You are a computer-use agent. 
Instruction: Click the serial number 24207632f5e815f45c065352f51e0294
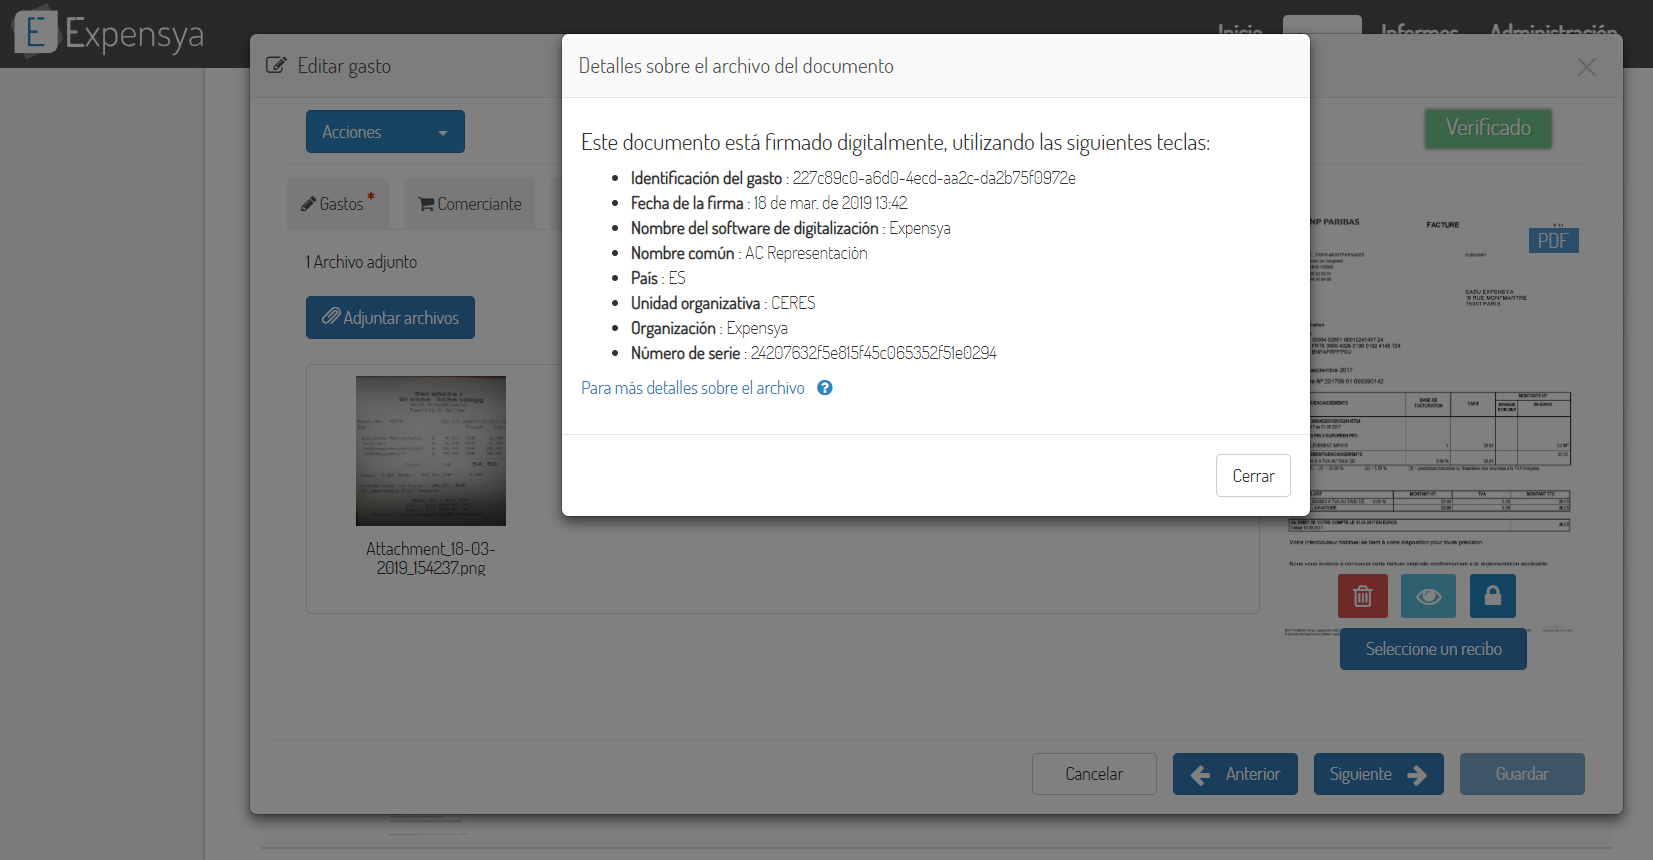click(873, 353)
